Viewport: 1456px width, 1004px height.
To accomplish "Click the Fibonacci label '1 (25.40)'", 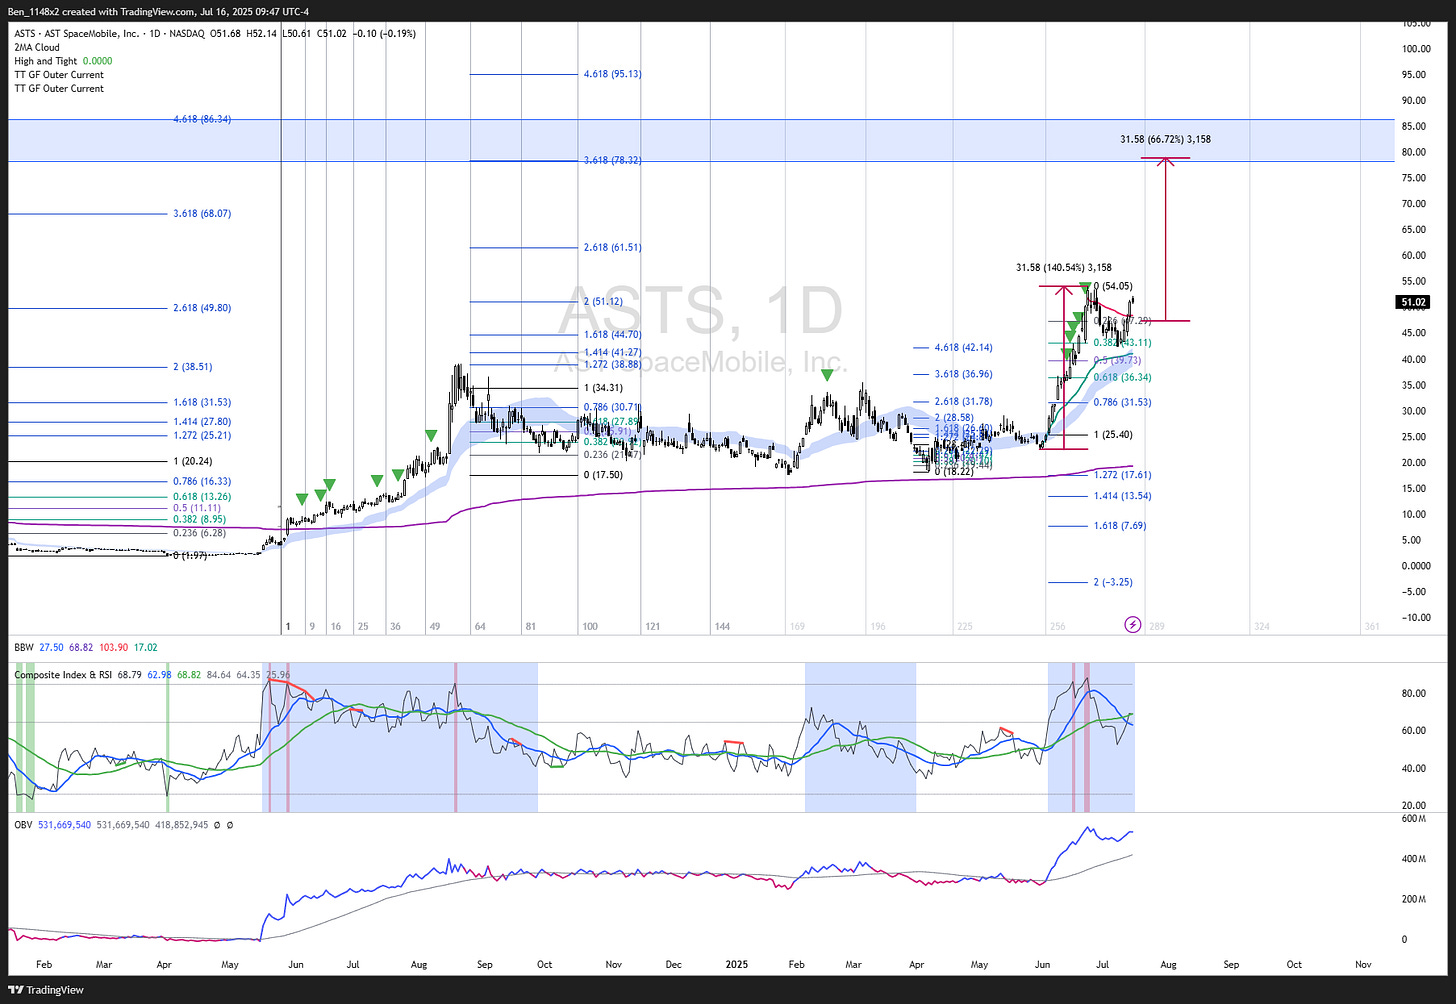I will 1113,434.
